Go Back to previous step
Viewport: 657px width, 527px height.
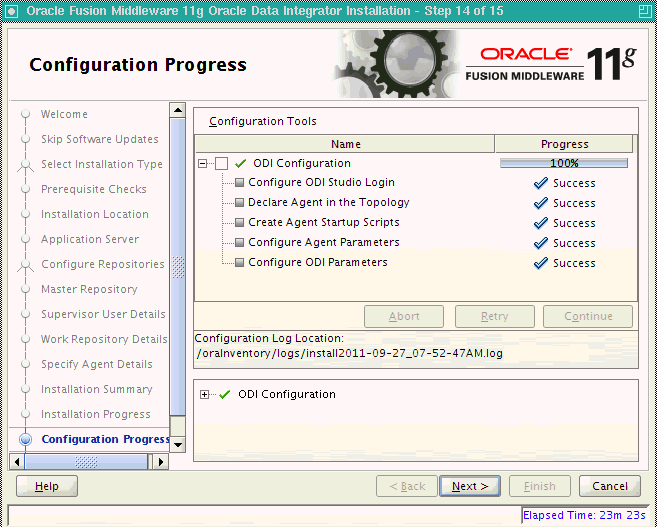tap(407, 486)
